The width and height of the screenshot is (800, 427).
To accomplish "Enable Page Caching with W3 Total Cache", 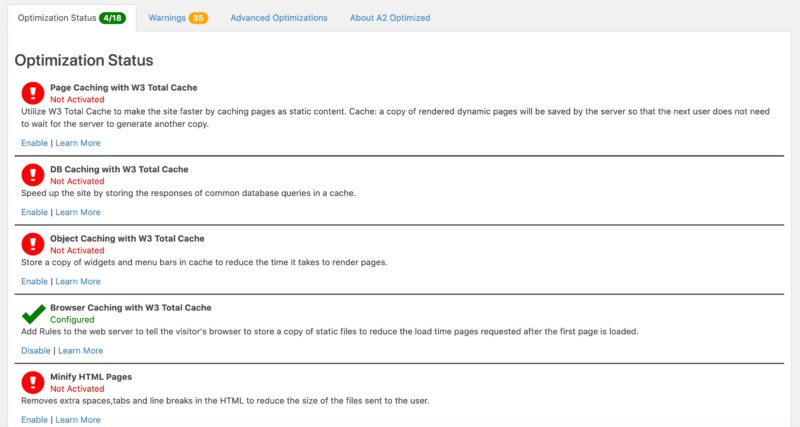I will 34,143.
